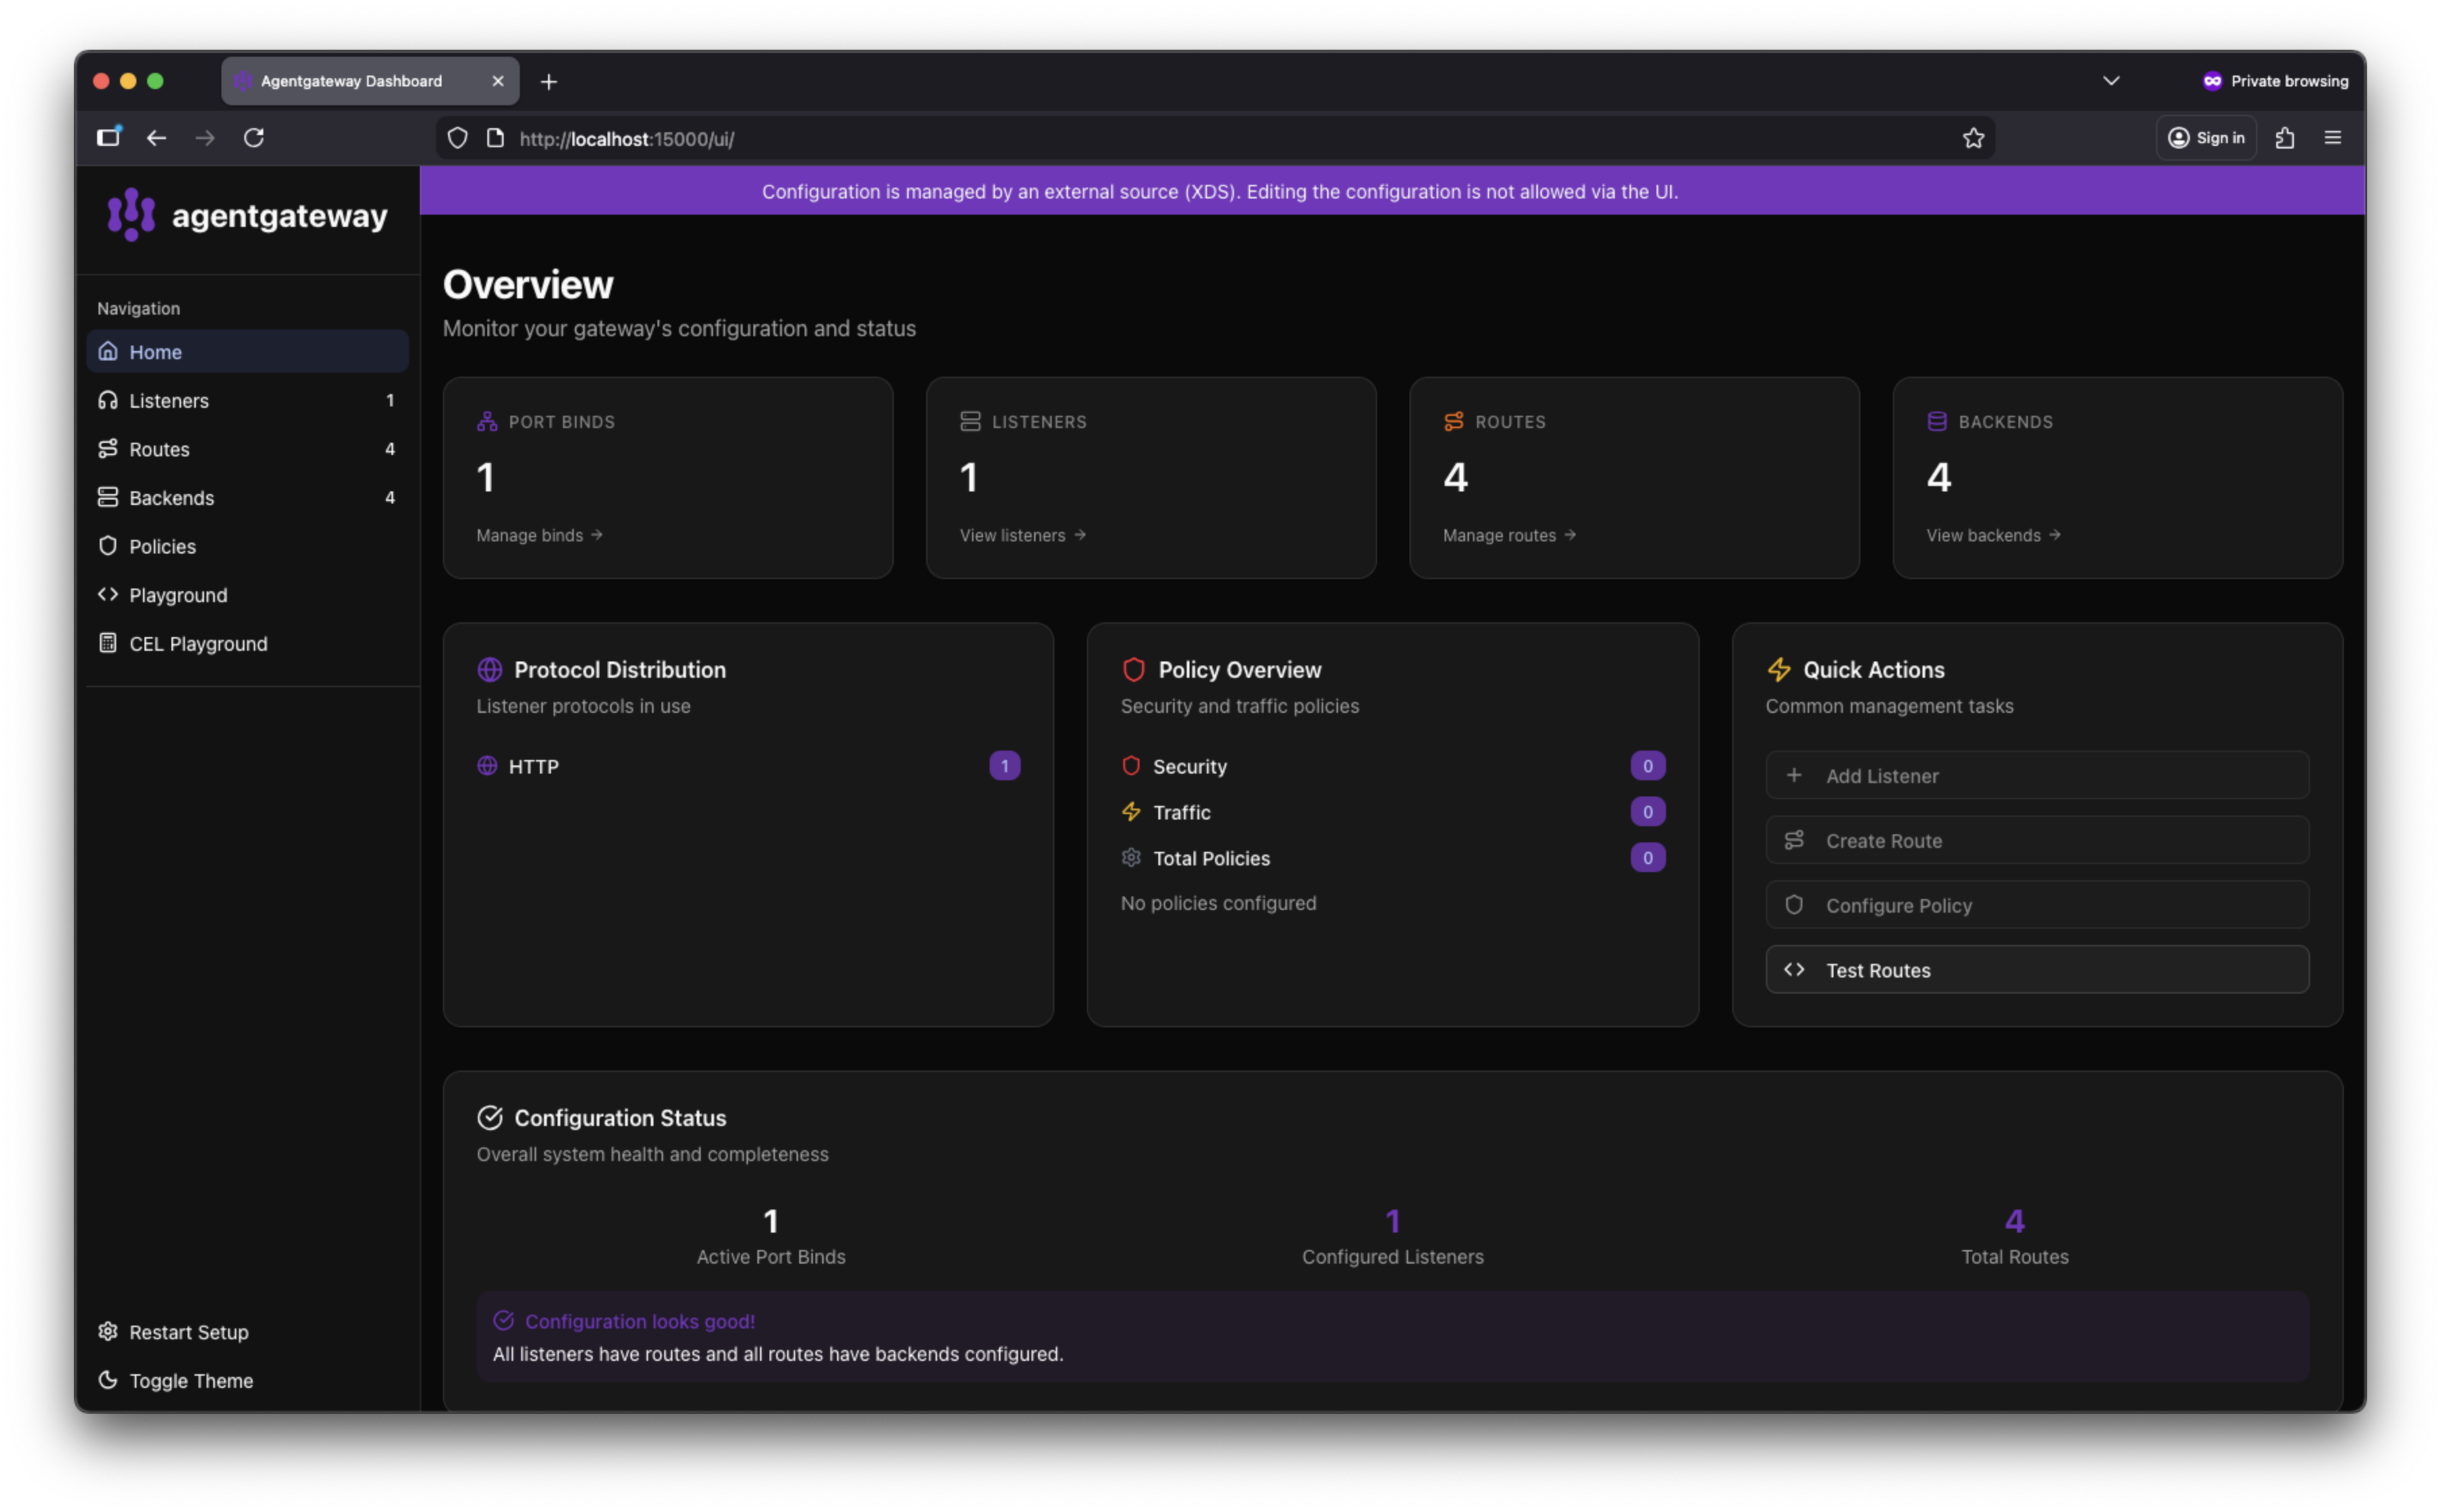Click the bookmark star icon

[x=1972, y=138]
